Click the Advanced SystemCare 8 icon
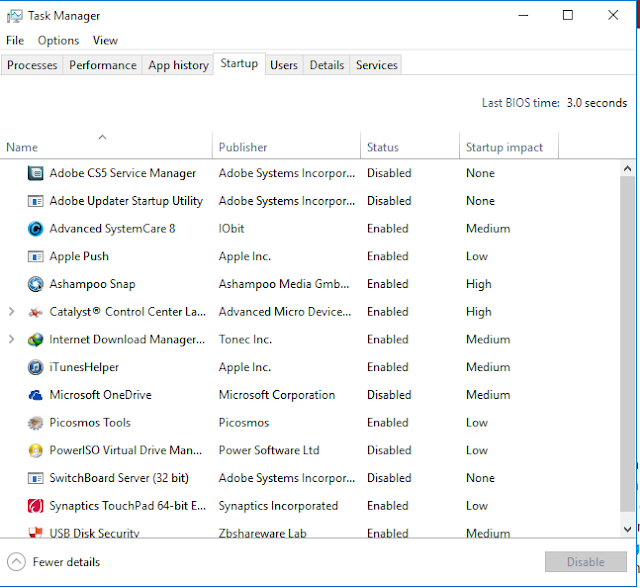This screenshot has height=588, width=640. point(36,229)
